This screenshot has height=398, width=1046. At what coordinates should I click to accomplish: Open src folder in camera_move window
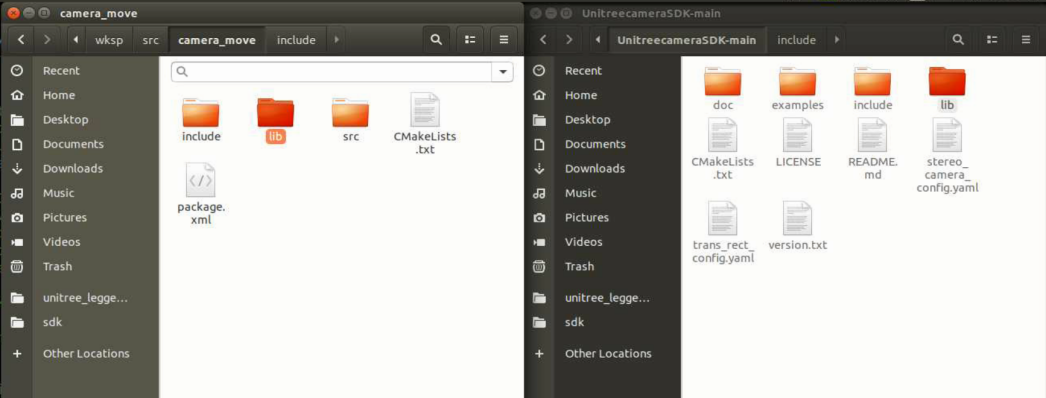[x=351, y=120]
